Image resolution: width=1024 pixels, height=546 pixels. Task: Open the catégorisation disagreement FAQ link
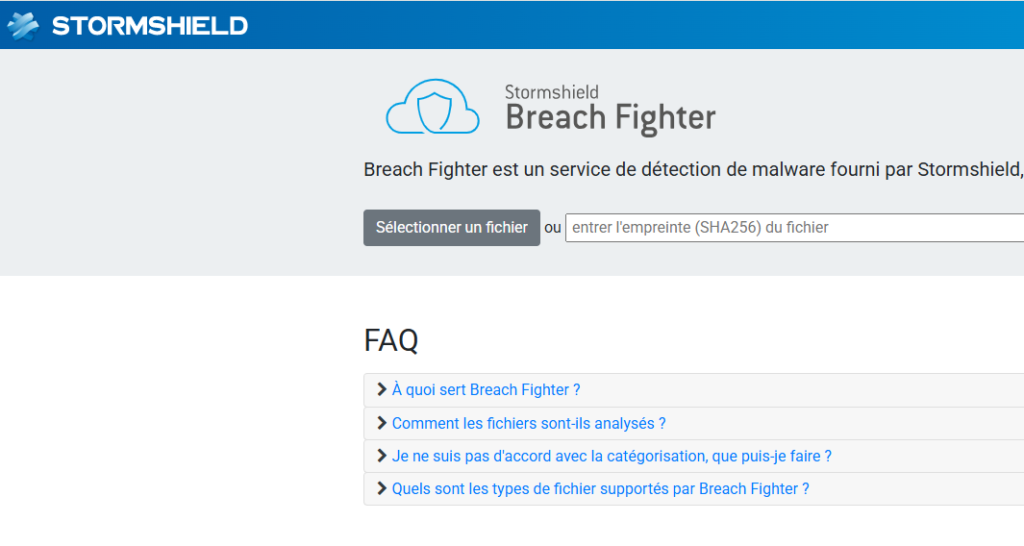pyautogui.click(x=611, y=457)
